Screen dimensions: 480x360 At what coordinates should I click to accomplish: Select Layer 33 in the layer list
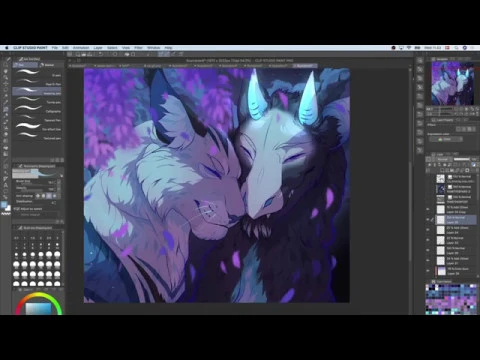[x=456, y=240]
